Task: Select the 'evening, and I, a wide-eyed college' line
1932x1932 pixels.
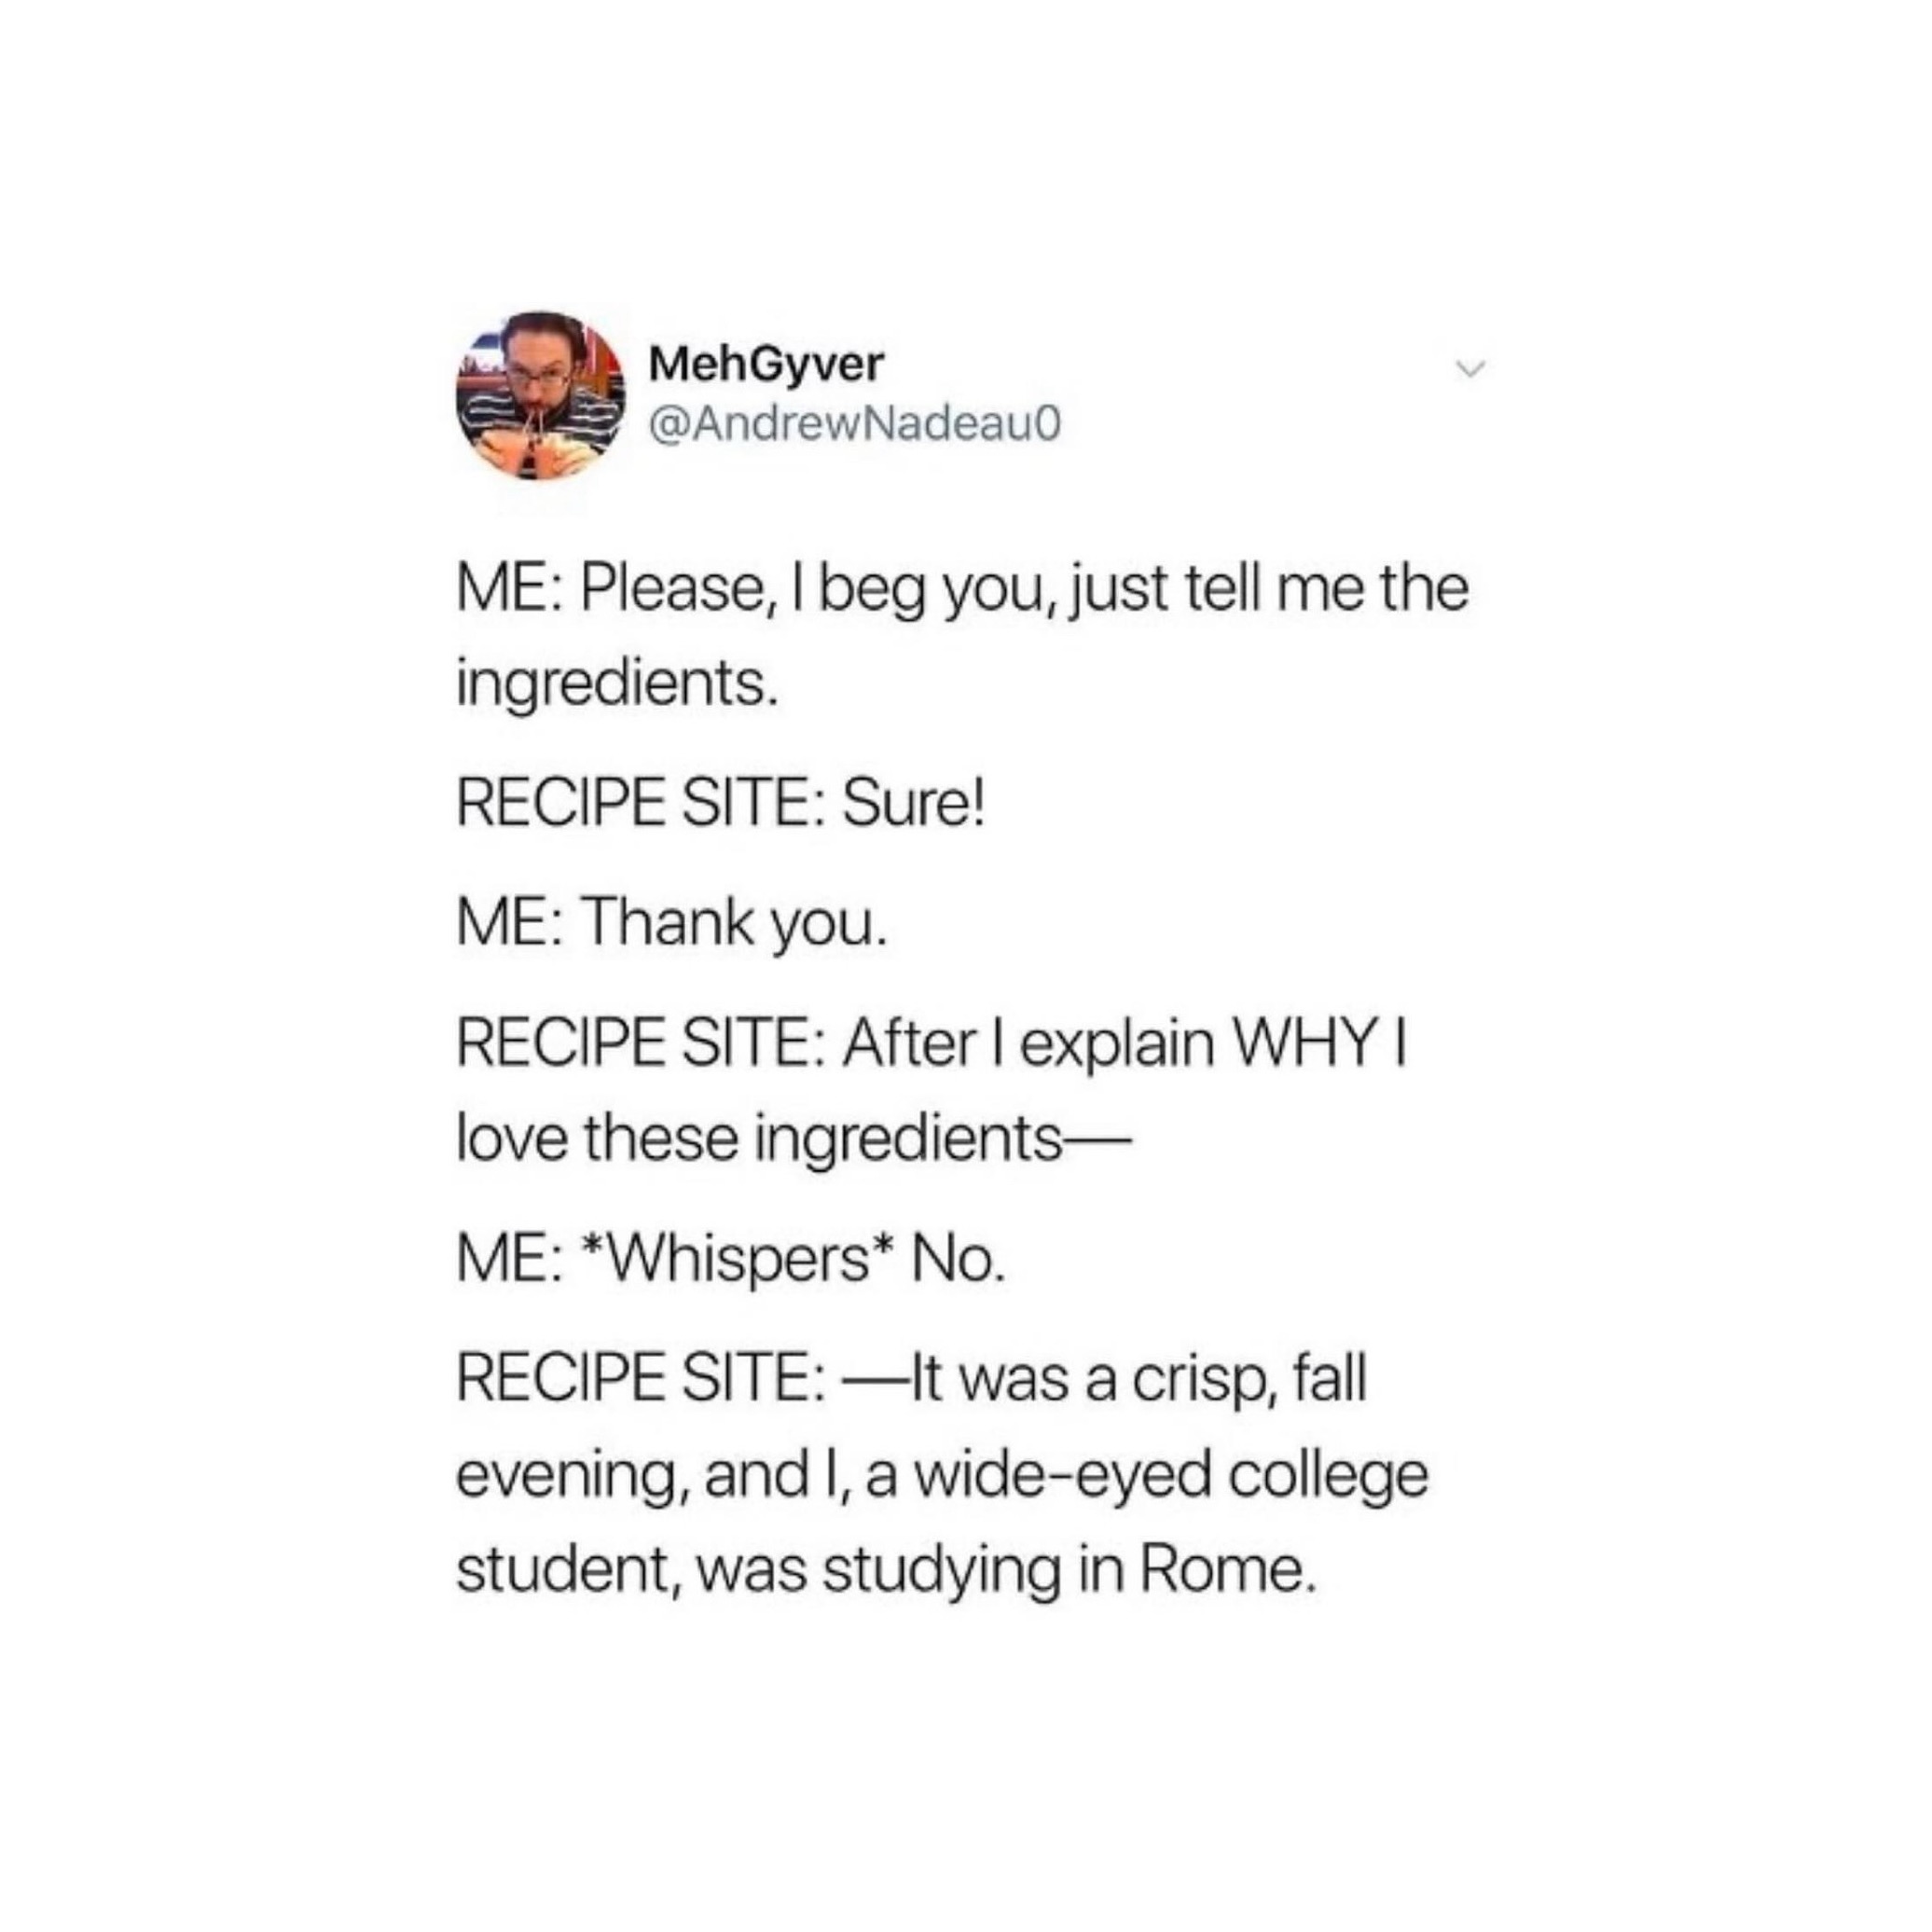Action: (943, 1477)
